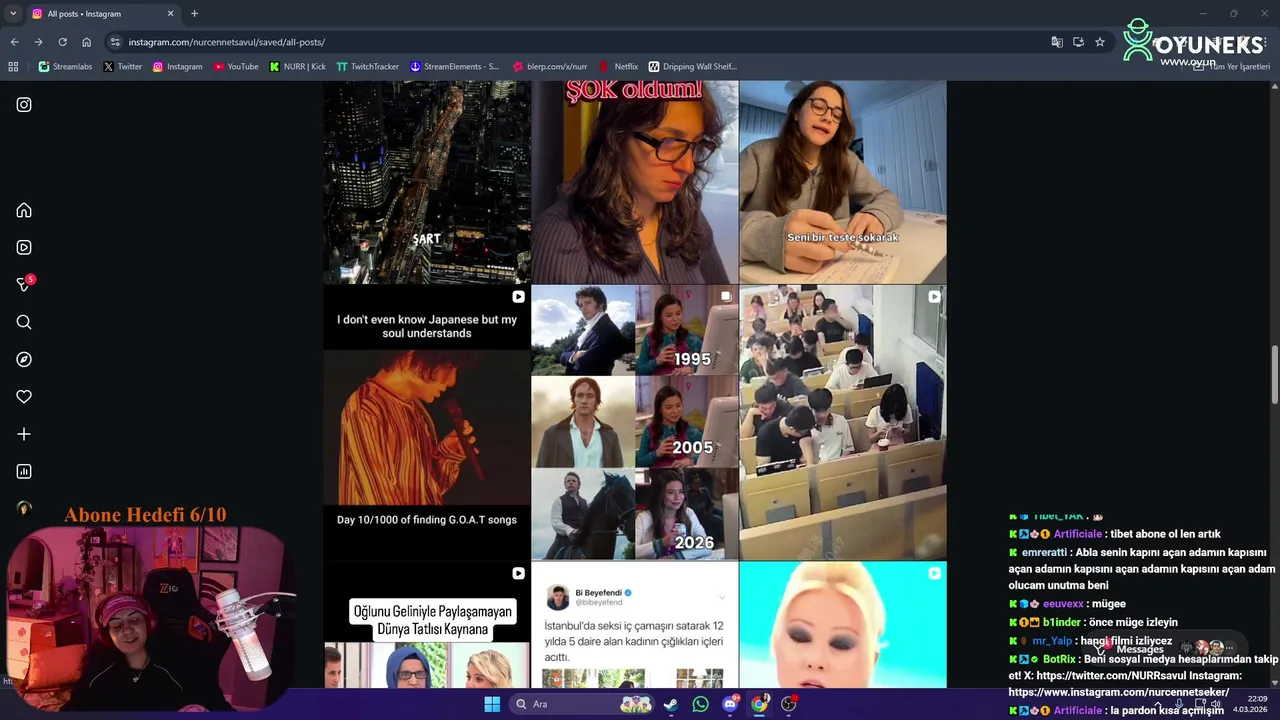Reload the Instagram page
The image size is (1280, 720).
point(62,42)
